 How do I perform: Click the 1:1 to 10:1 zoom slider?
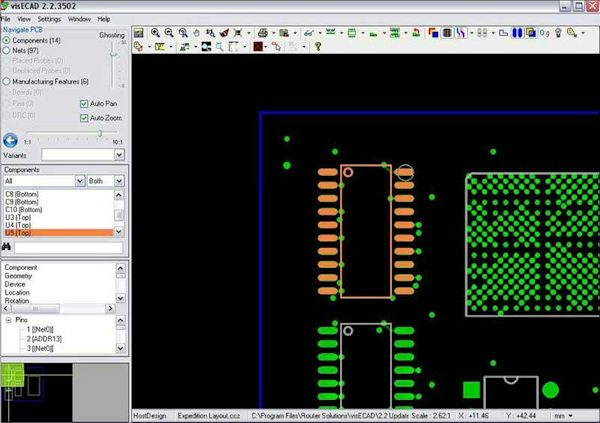click(72, 133)
